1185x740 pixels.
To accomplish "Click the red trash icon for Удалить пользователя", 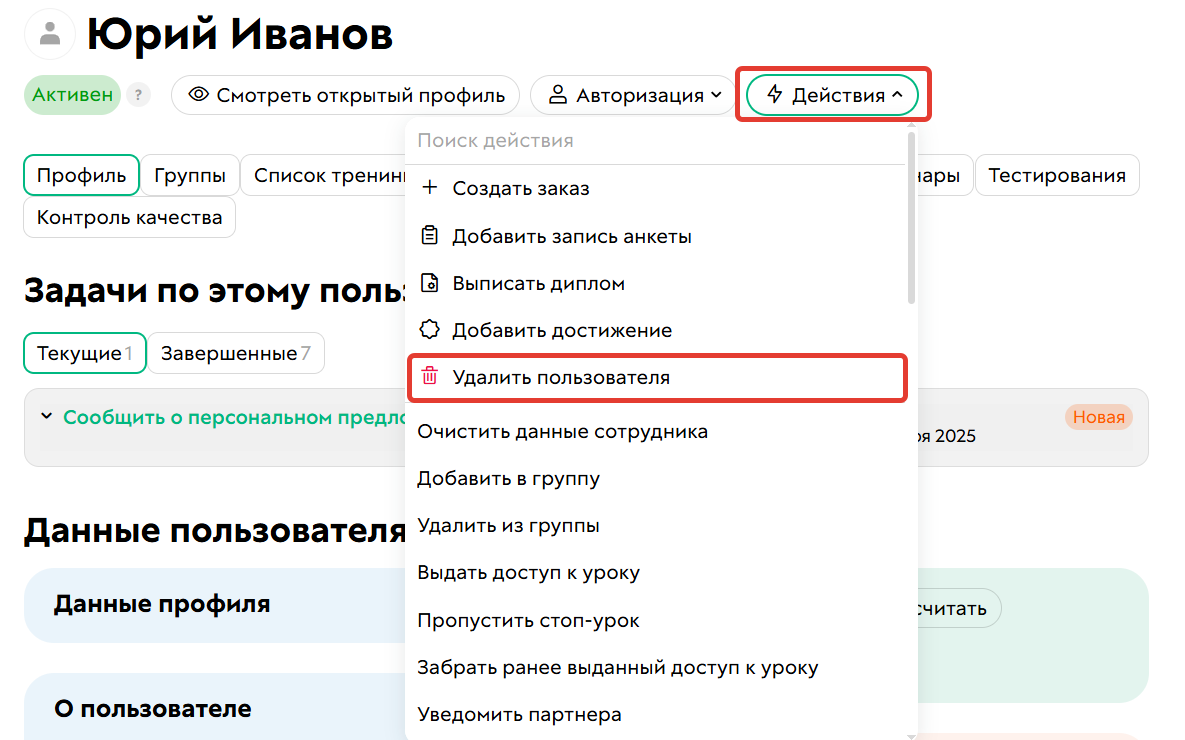I will tap(429, 377).
